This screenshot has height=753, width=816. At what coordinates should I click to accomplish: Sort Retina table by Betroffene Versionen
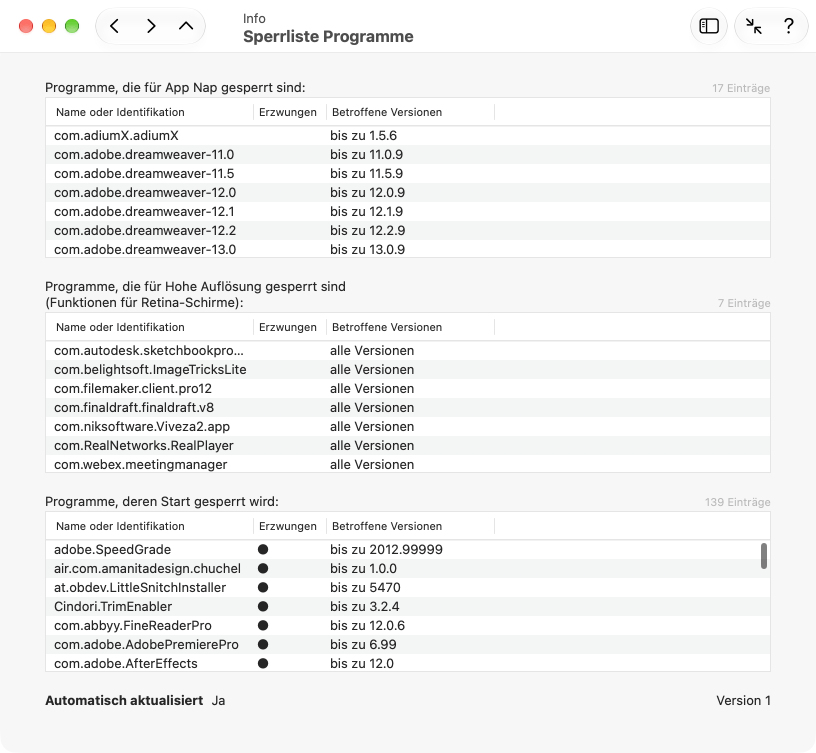[x=410, y=327]
